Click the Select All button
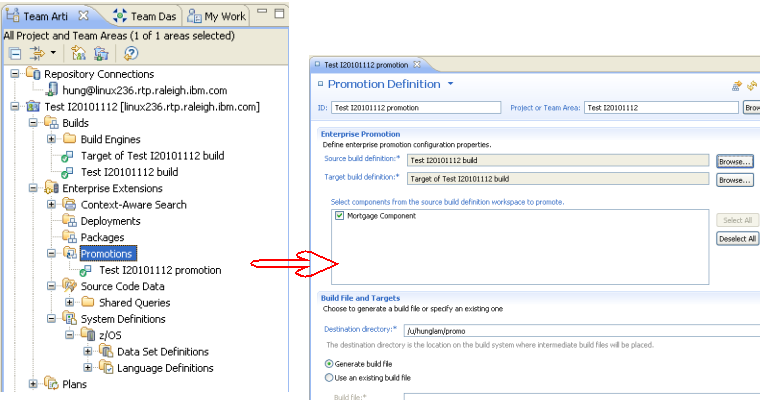 737,220
